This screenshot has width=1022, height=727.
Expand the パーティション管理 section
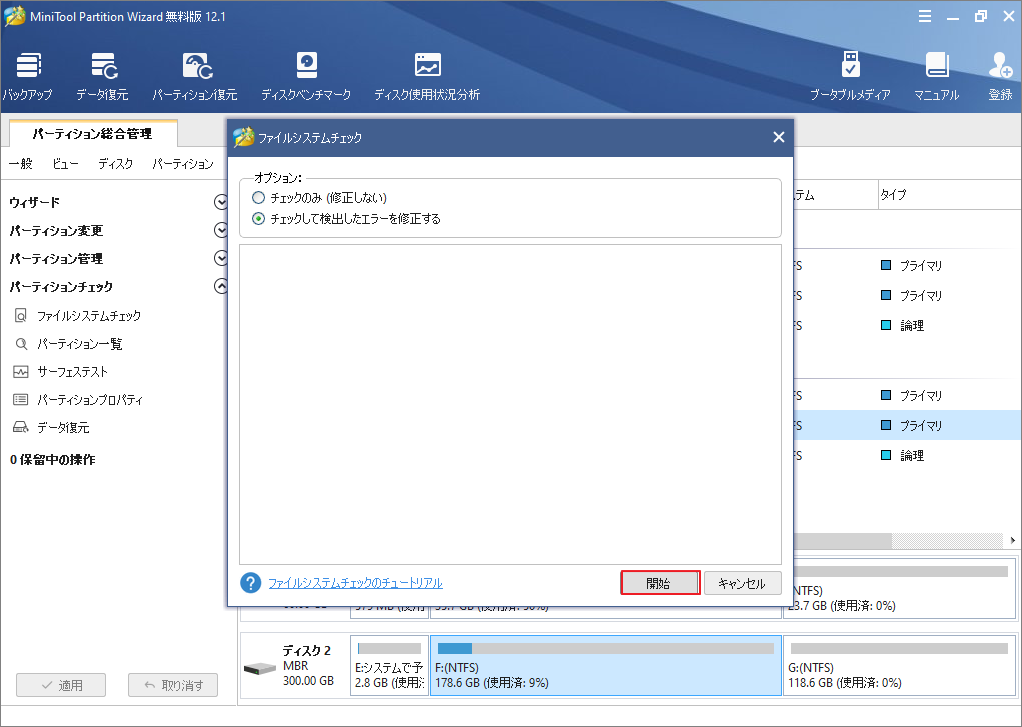pos(221,258)
